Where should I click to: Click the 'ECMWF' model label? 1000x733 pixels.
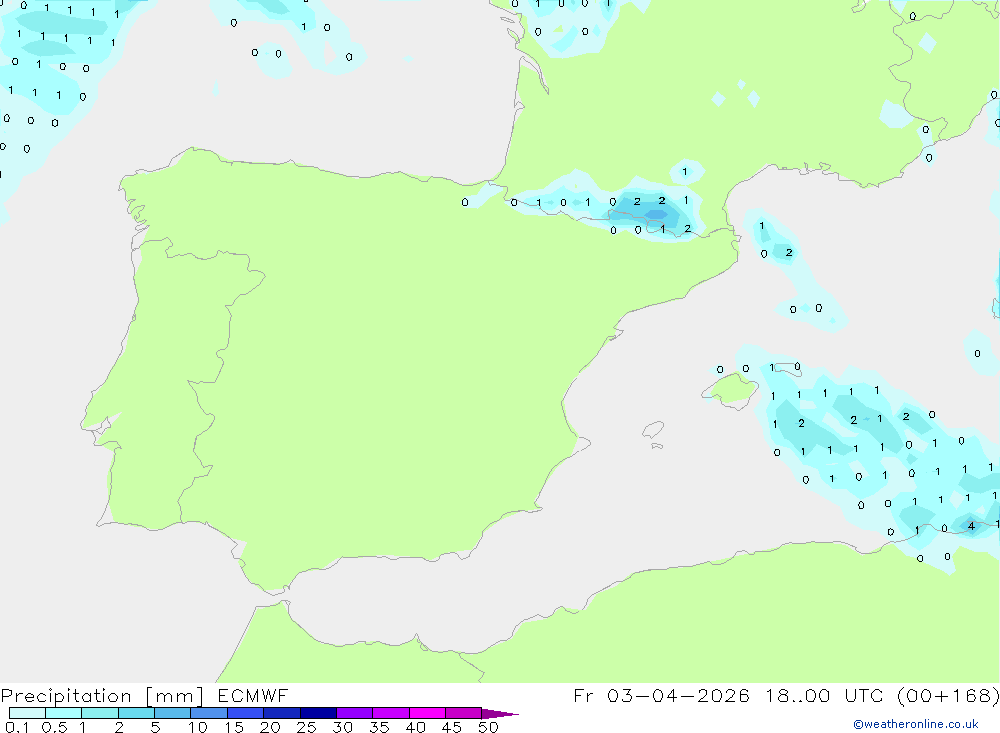click(x=253, y=695)
